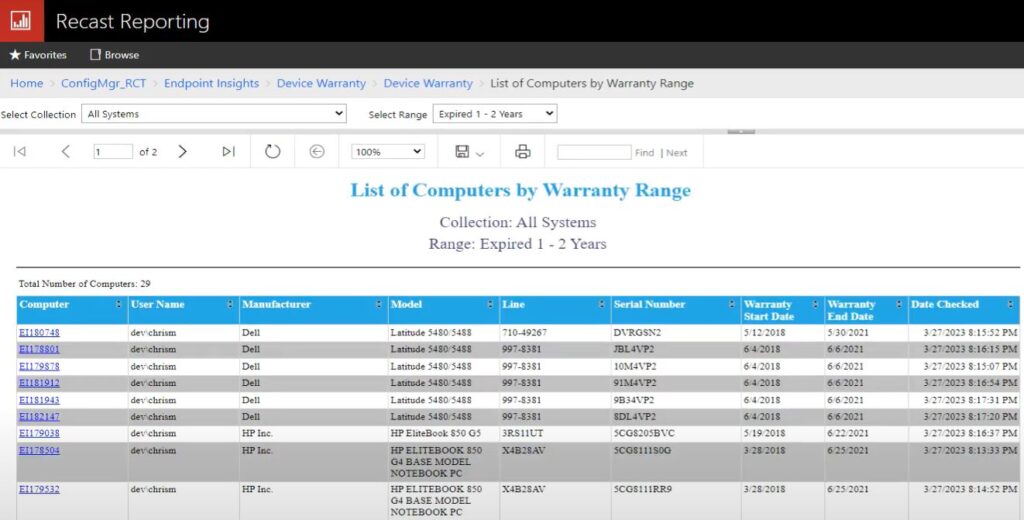This screenshot has height=520, width=1024.
Task: Open Favorites menu
Action: pyautogui.click(x=38, y=55)
